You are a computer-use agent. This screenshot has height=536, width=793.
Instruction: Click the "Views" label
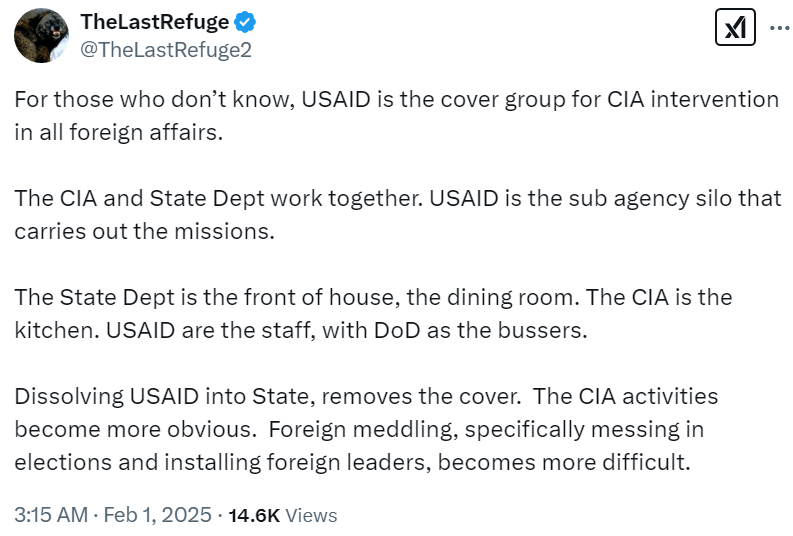[311, 516]
